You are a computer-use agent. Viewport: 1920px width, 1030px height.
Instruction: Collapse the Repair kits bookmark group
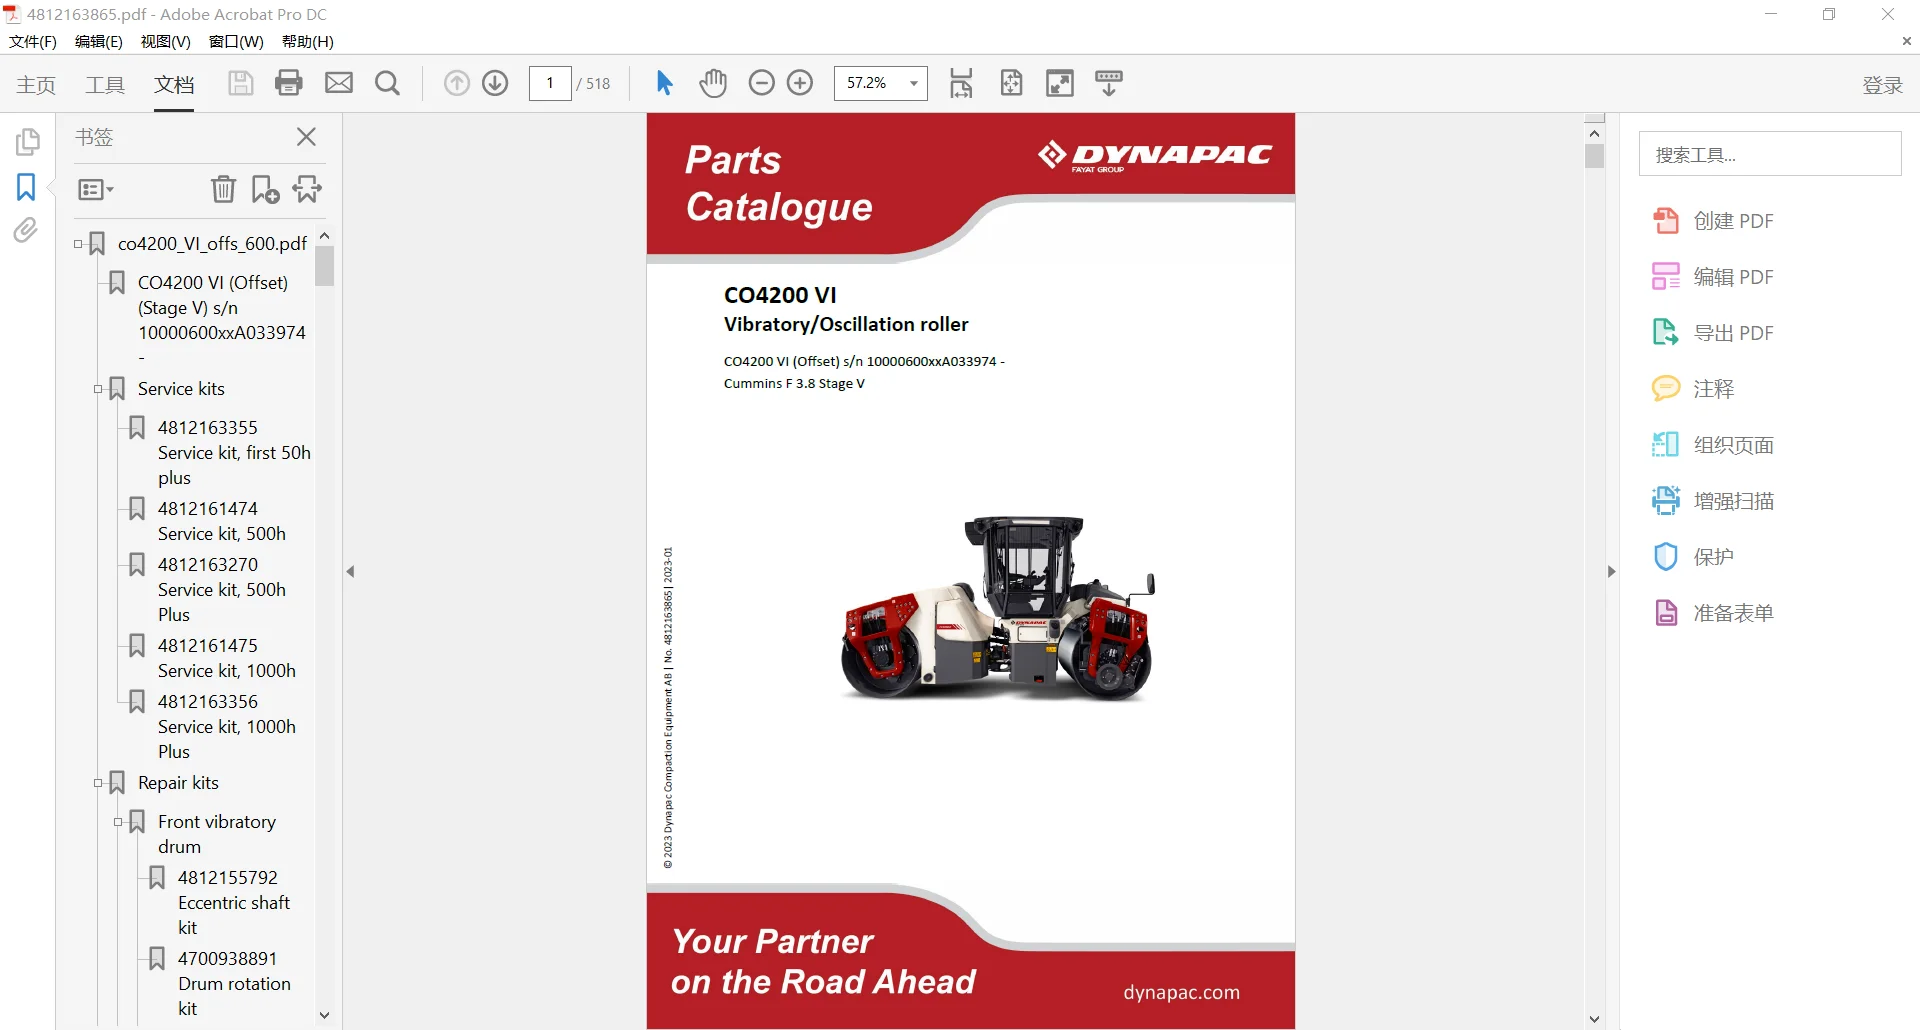click(x=98, y=783)
